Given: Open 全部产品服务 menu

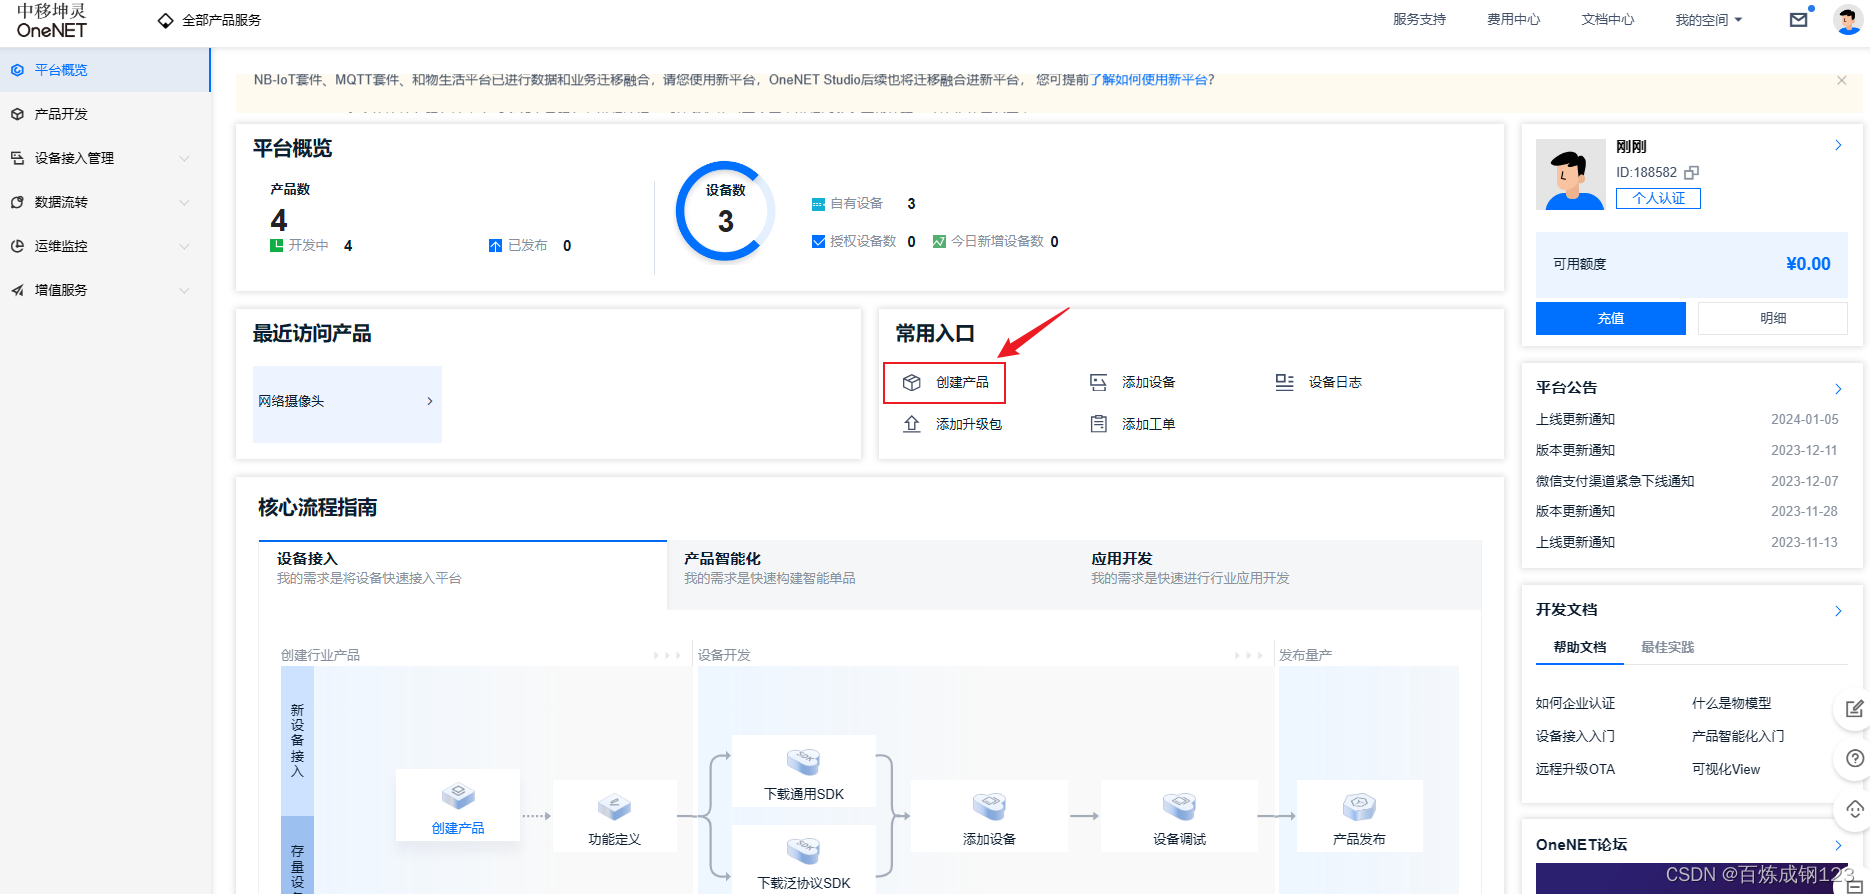Looking at the screenshot, I should pyautogui.click(x=210, y=20).
